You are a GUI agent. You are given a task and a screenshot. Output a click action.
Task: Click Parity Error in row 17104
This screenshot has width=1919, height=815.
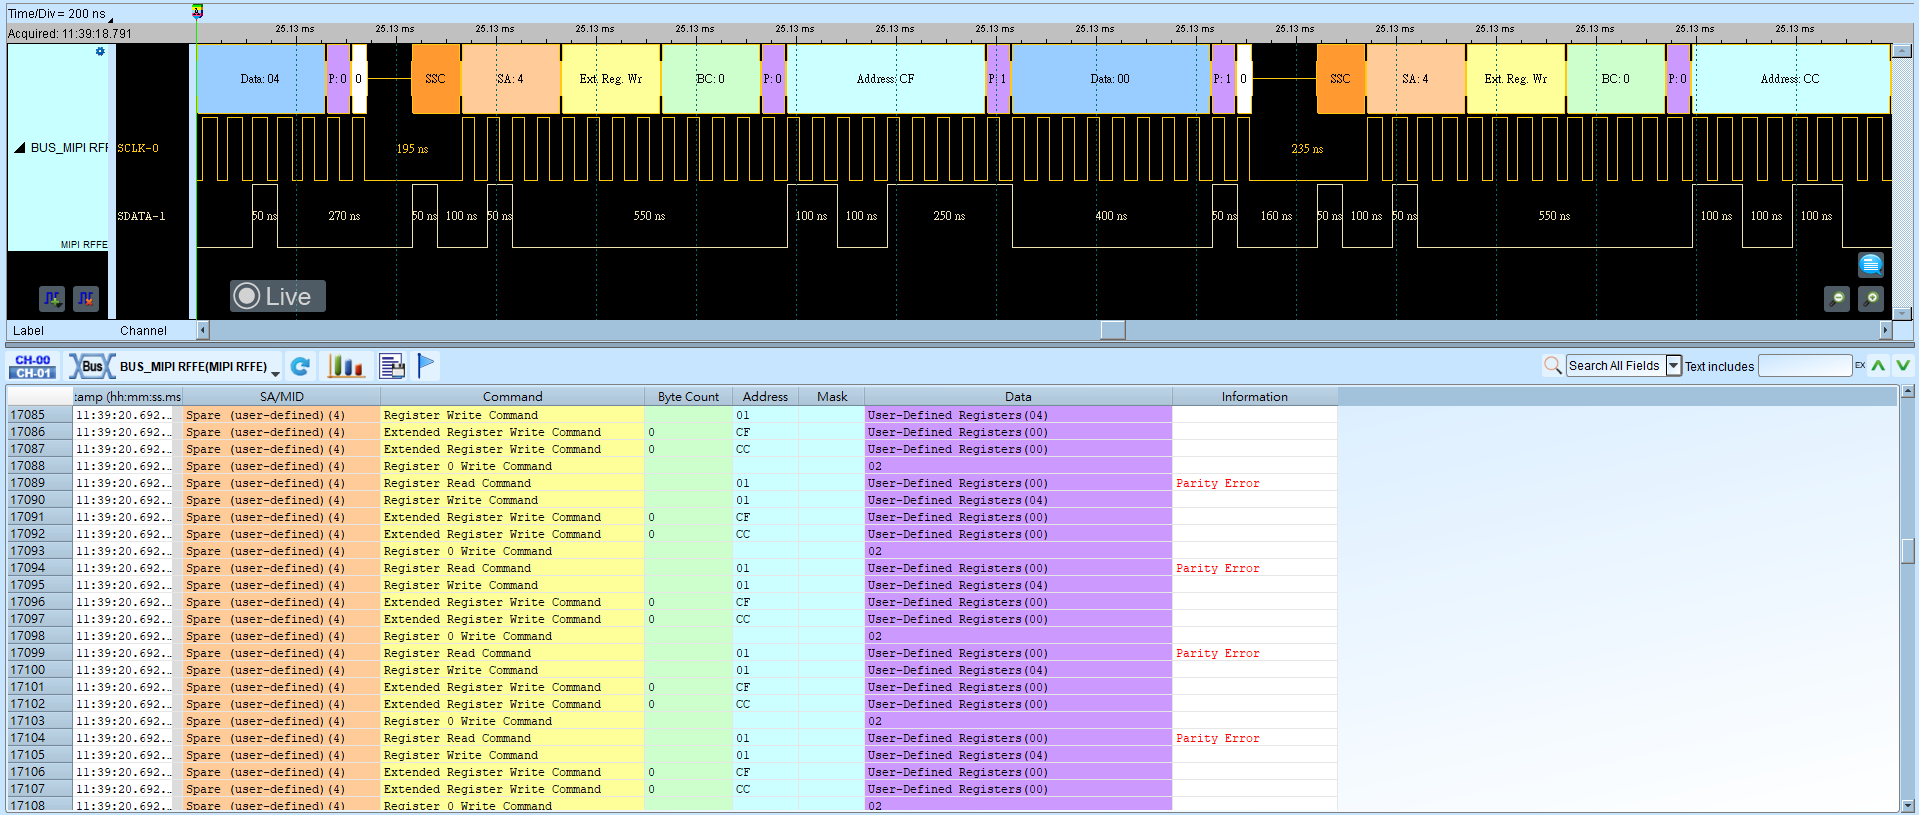click(1217, 738)
